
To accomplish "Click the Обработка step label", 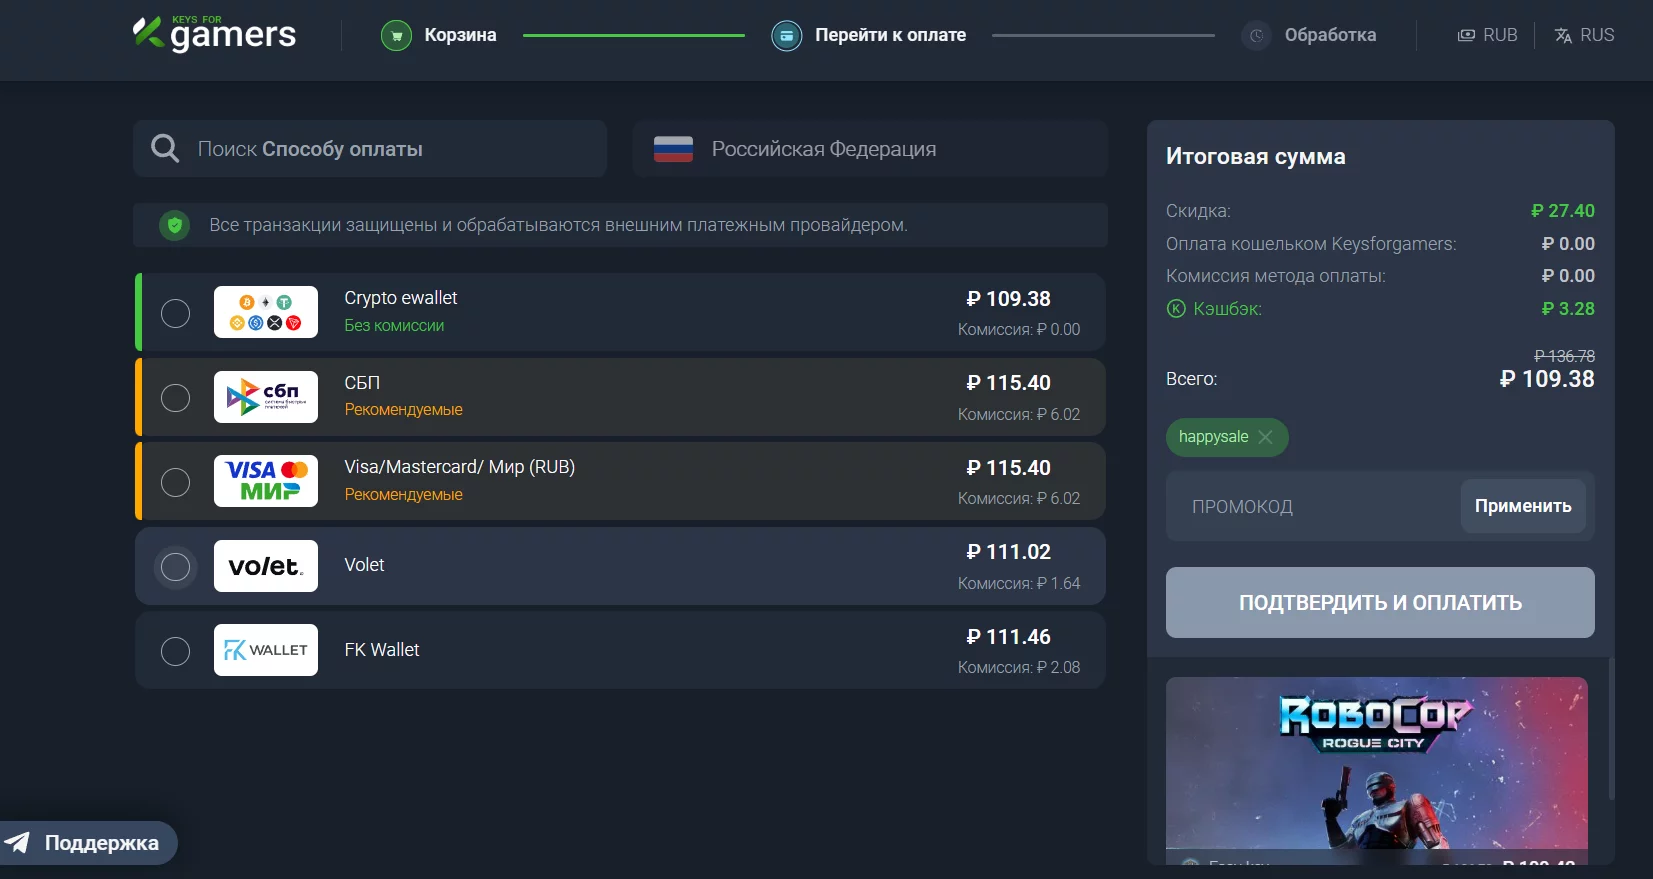I will [1330, 35].
